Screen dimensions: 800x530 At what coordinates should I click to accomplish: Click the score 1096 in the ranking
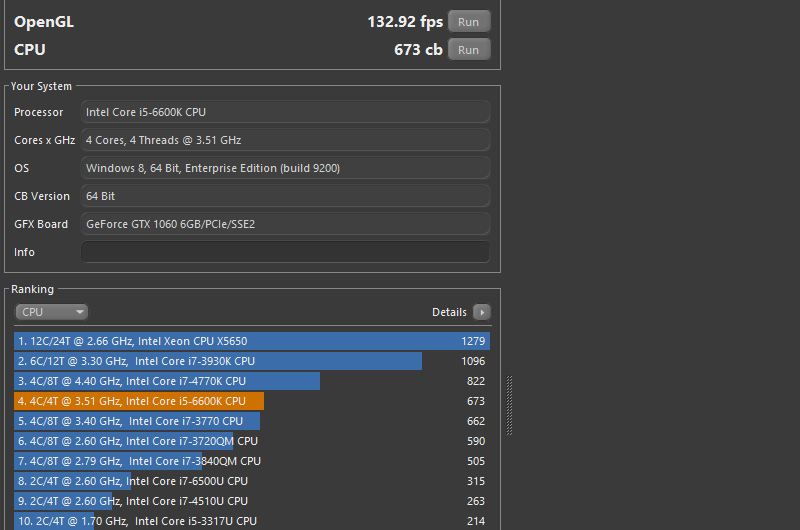(473, 361)
